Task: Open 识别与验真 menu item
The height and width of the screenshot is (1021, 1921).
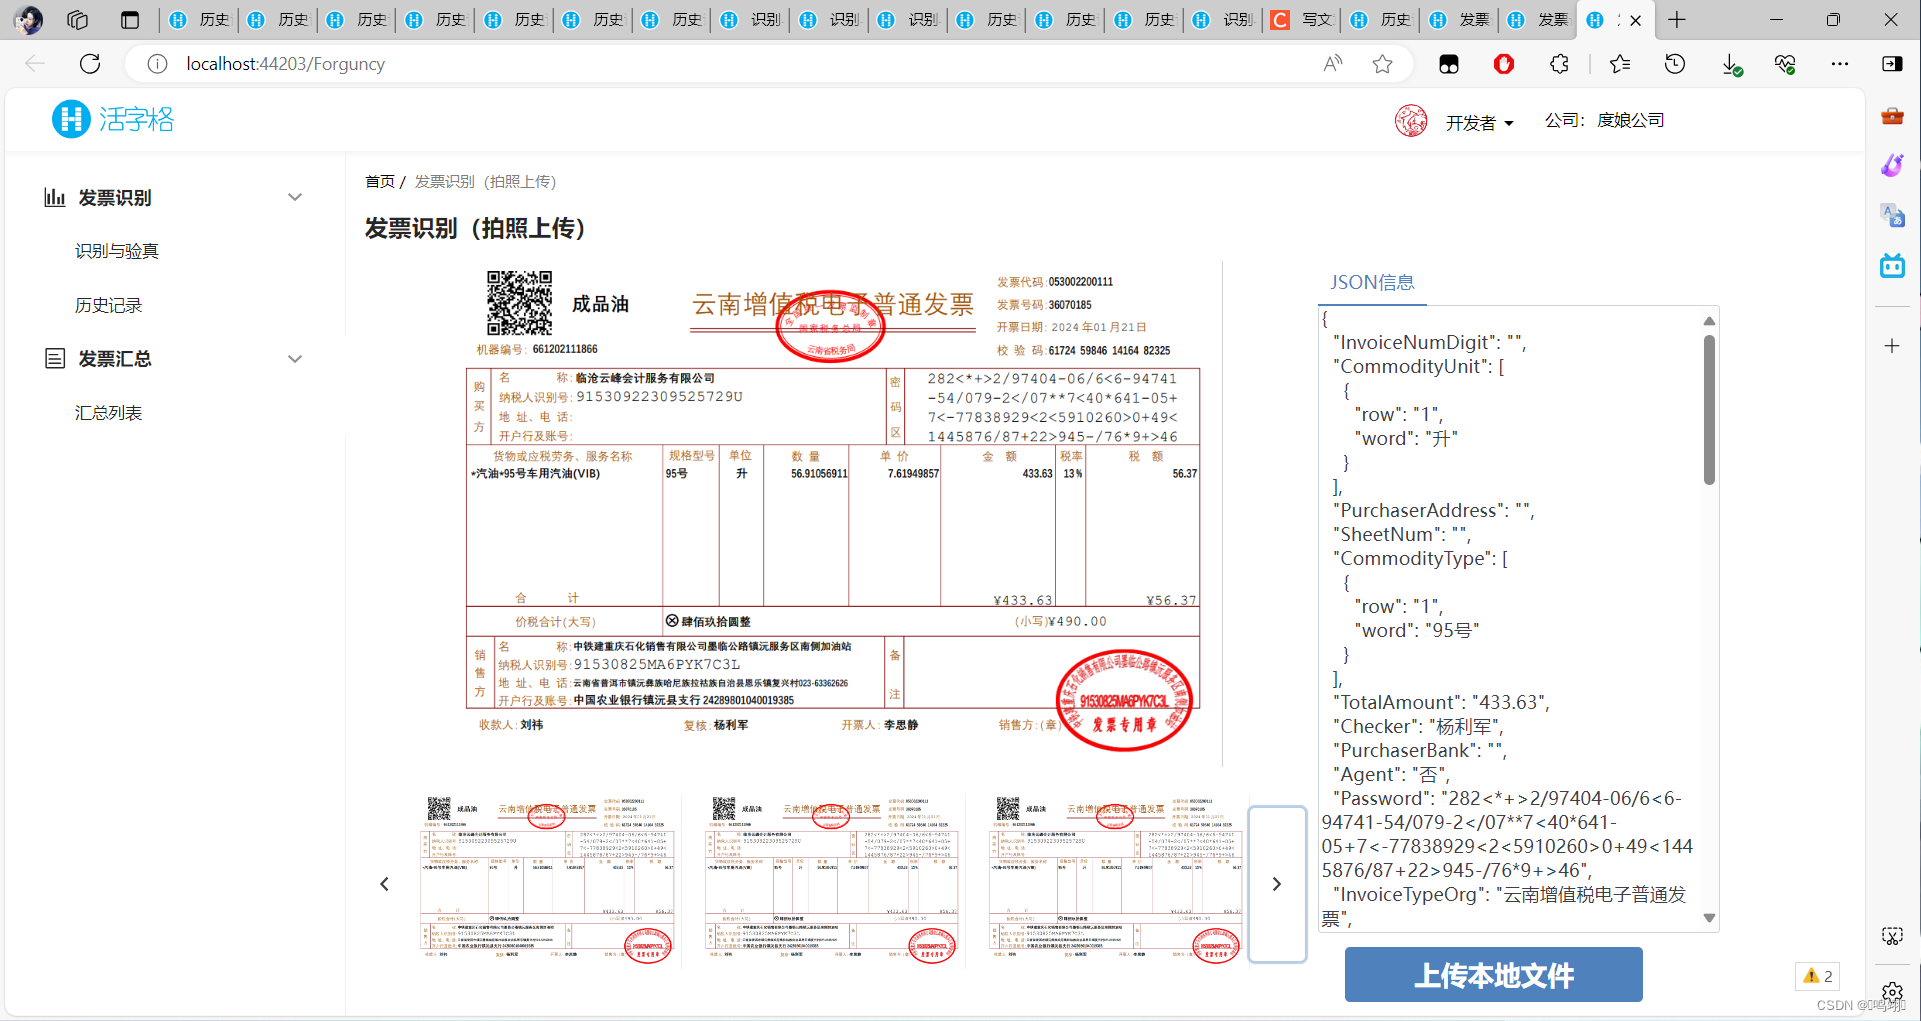Action: pyautogui.click(x=117, y=251)
